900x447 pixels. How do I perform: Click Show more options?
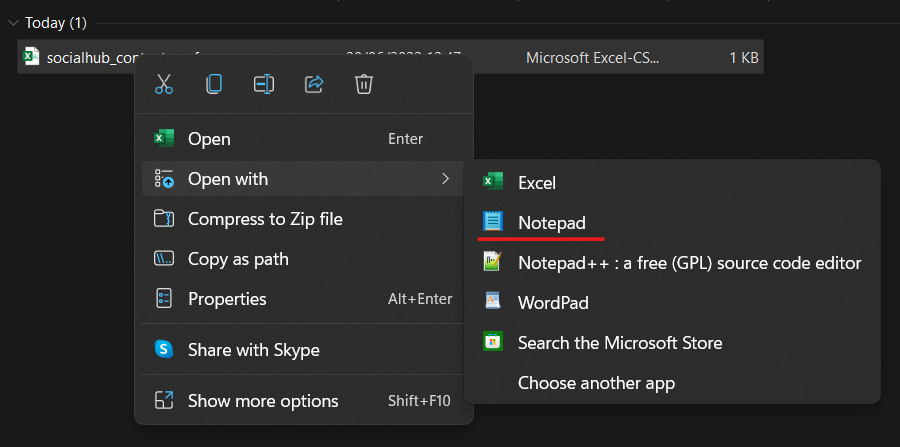click(263, 401)
